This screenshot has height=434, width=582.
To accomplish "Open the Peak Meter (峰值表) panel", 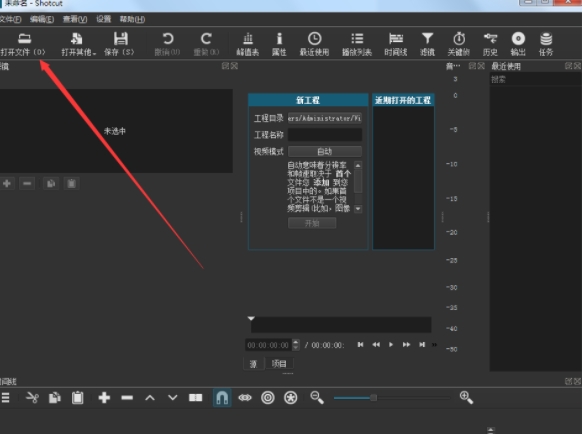I will pyautogui.click(x=248, y=44).
